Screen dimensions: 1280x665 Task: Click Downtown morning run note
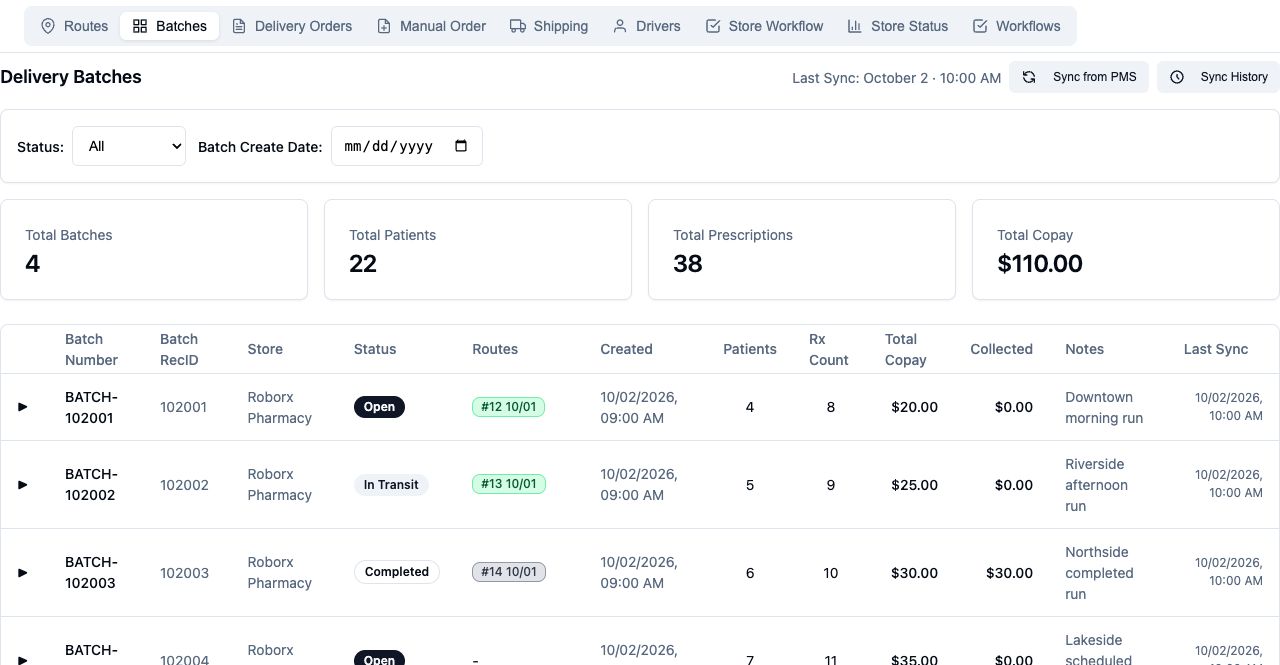(1104, 408)
